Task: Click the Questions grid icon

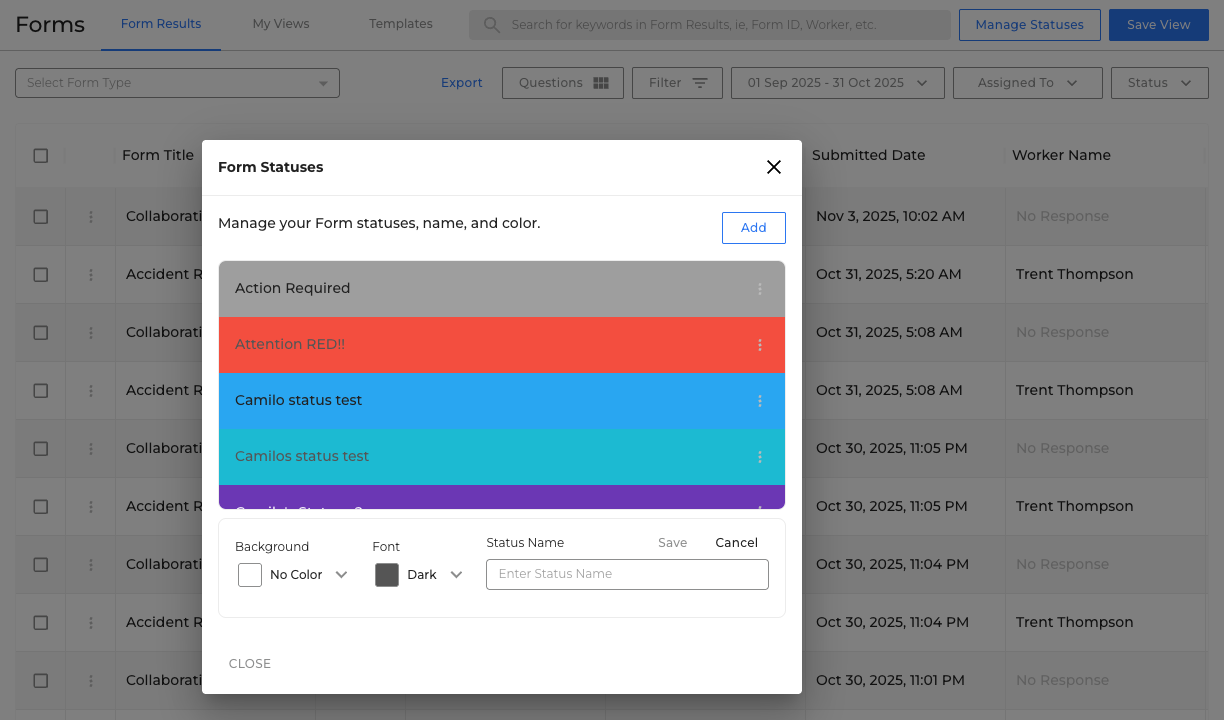Action: pyautogui.click(x=601, y=83)
